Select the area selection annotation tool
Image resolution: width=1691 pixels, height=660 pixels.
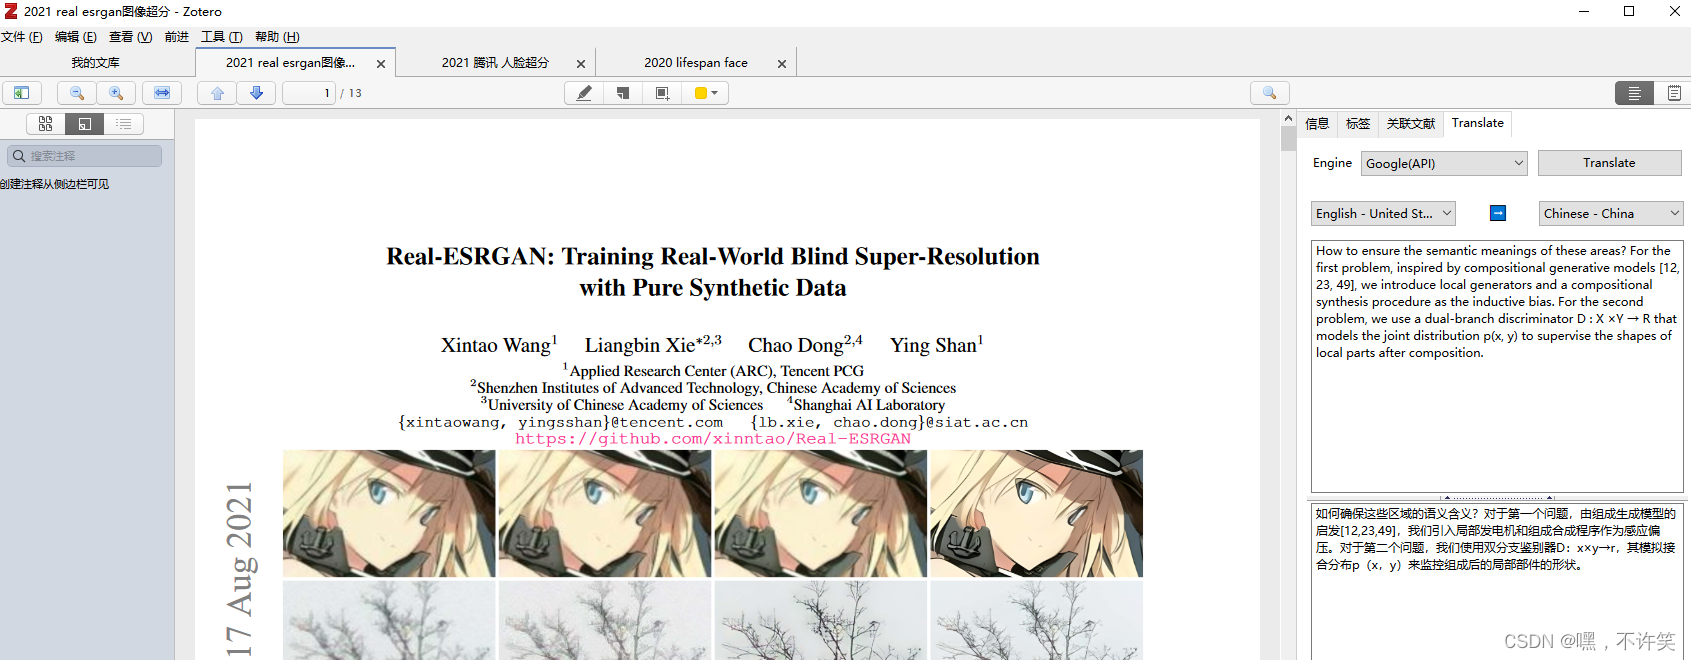point(662,93)
